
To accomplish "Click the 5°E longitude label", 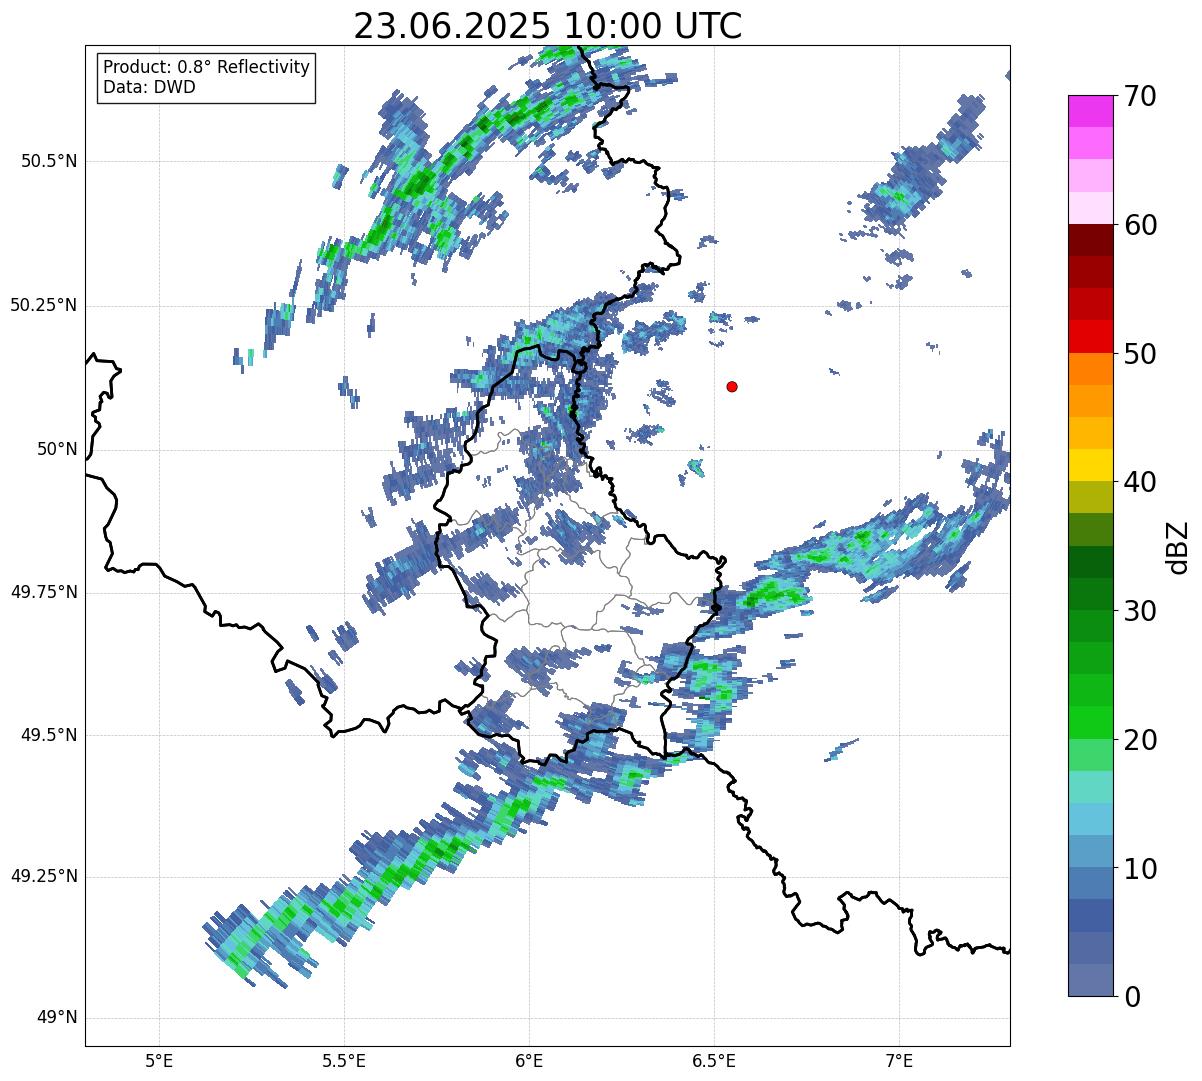I will point(159,1061).
